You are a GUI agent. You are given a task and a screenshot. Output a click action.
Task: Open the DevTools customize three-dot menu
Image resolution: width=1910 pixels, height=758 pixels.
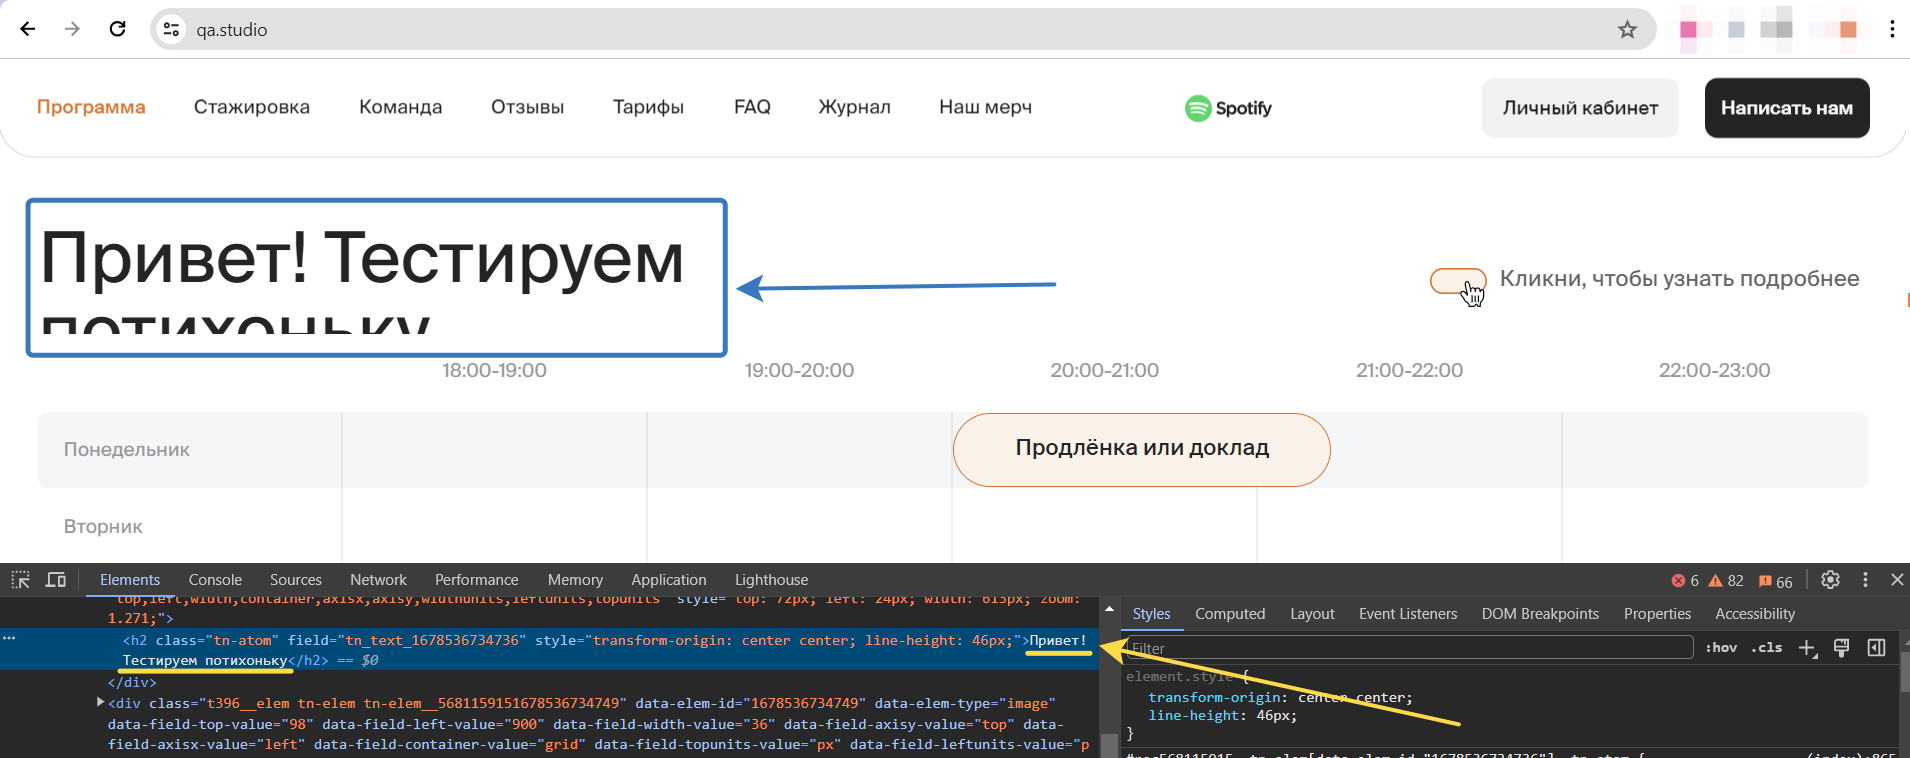1865,580
